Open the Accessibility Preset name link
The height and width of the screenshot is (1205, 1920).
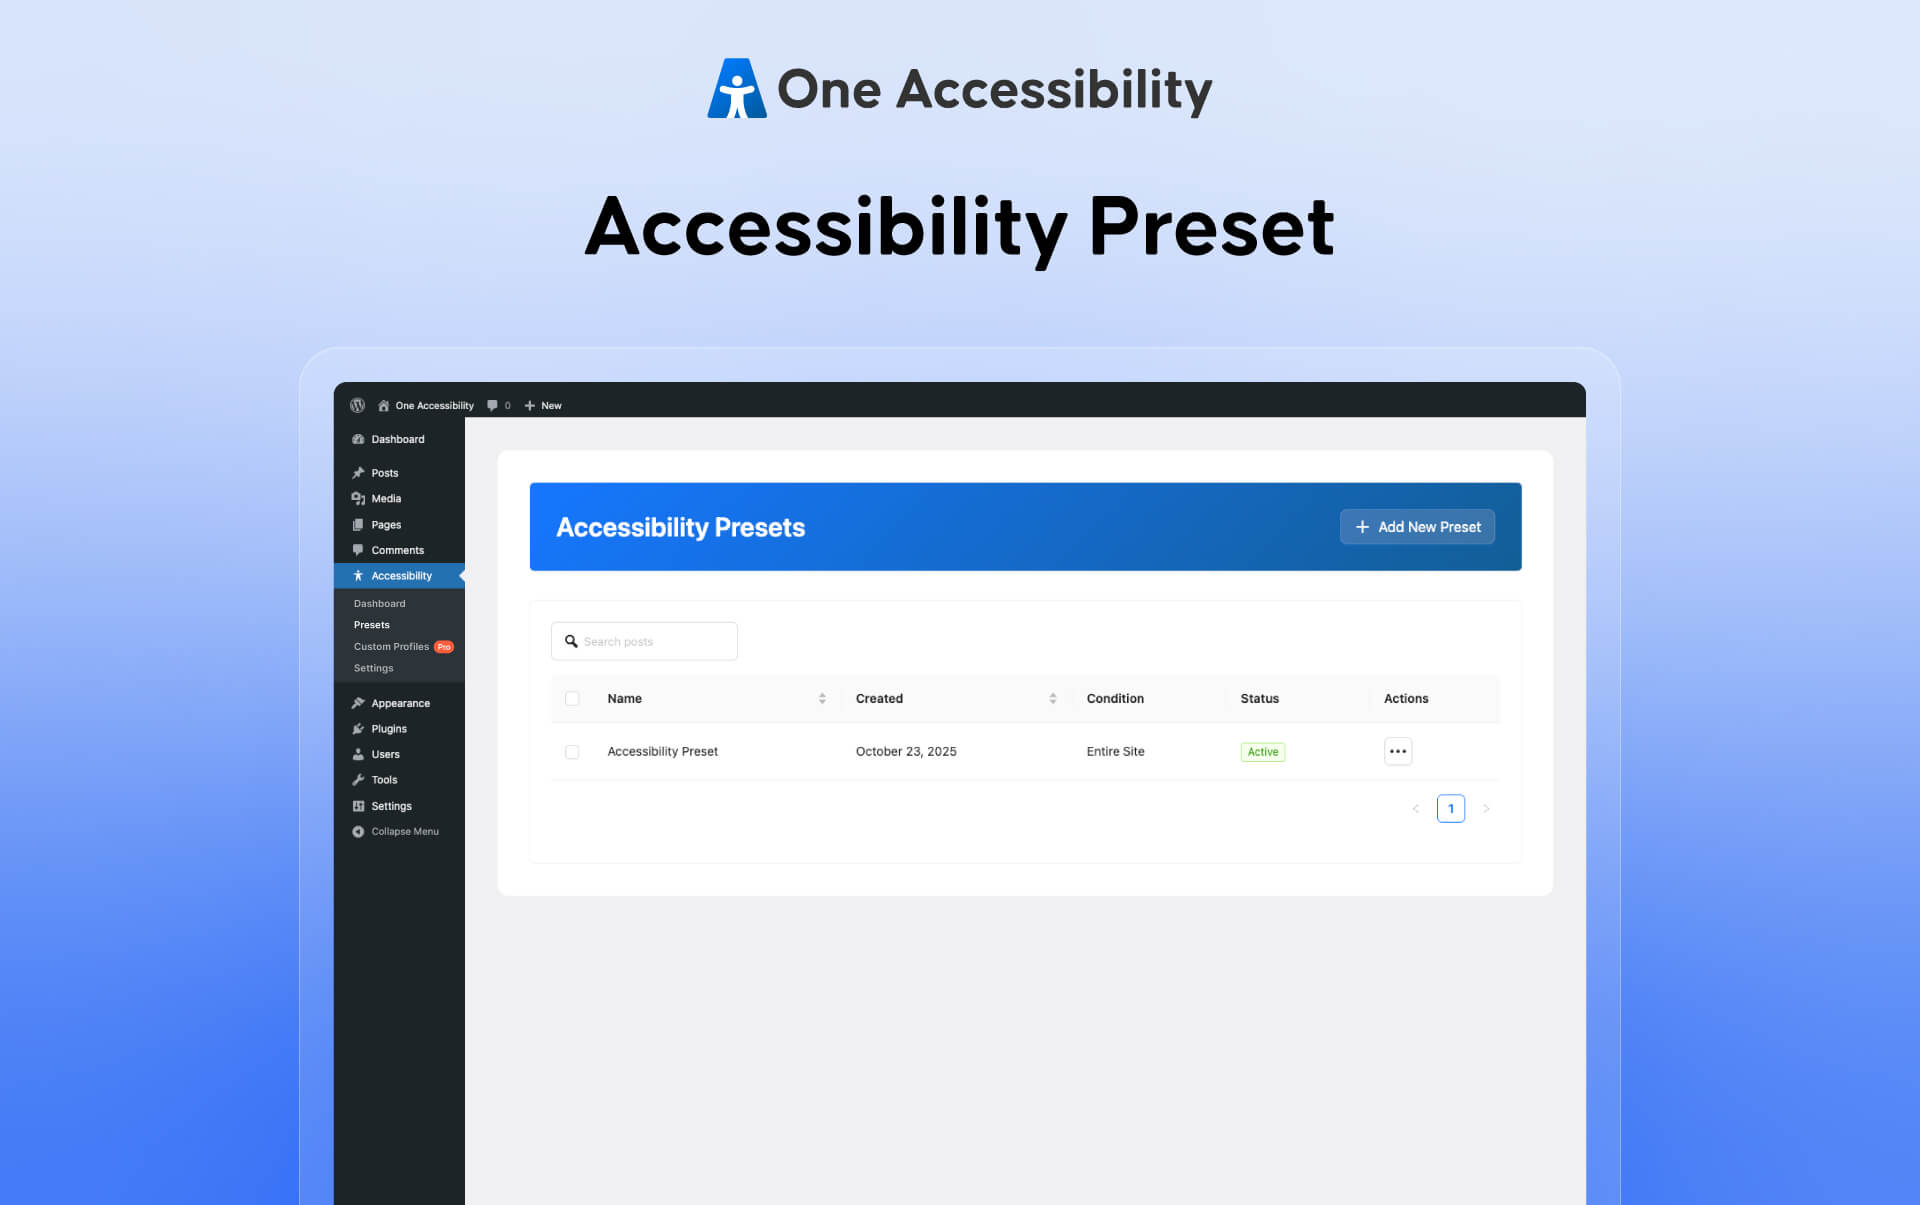tap(662, 751)
